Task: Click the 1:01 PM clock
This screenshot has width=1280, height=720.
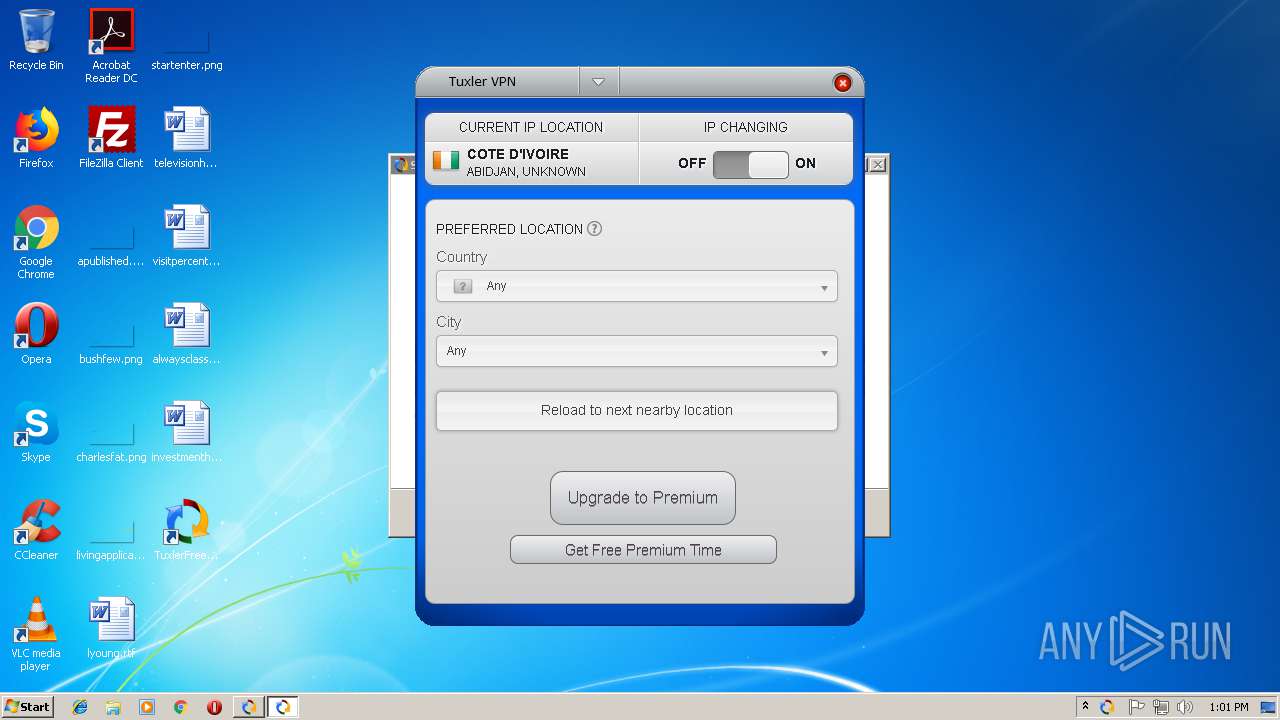Action: [1228, 707]
